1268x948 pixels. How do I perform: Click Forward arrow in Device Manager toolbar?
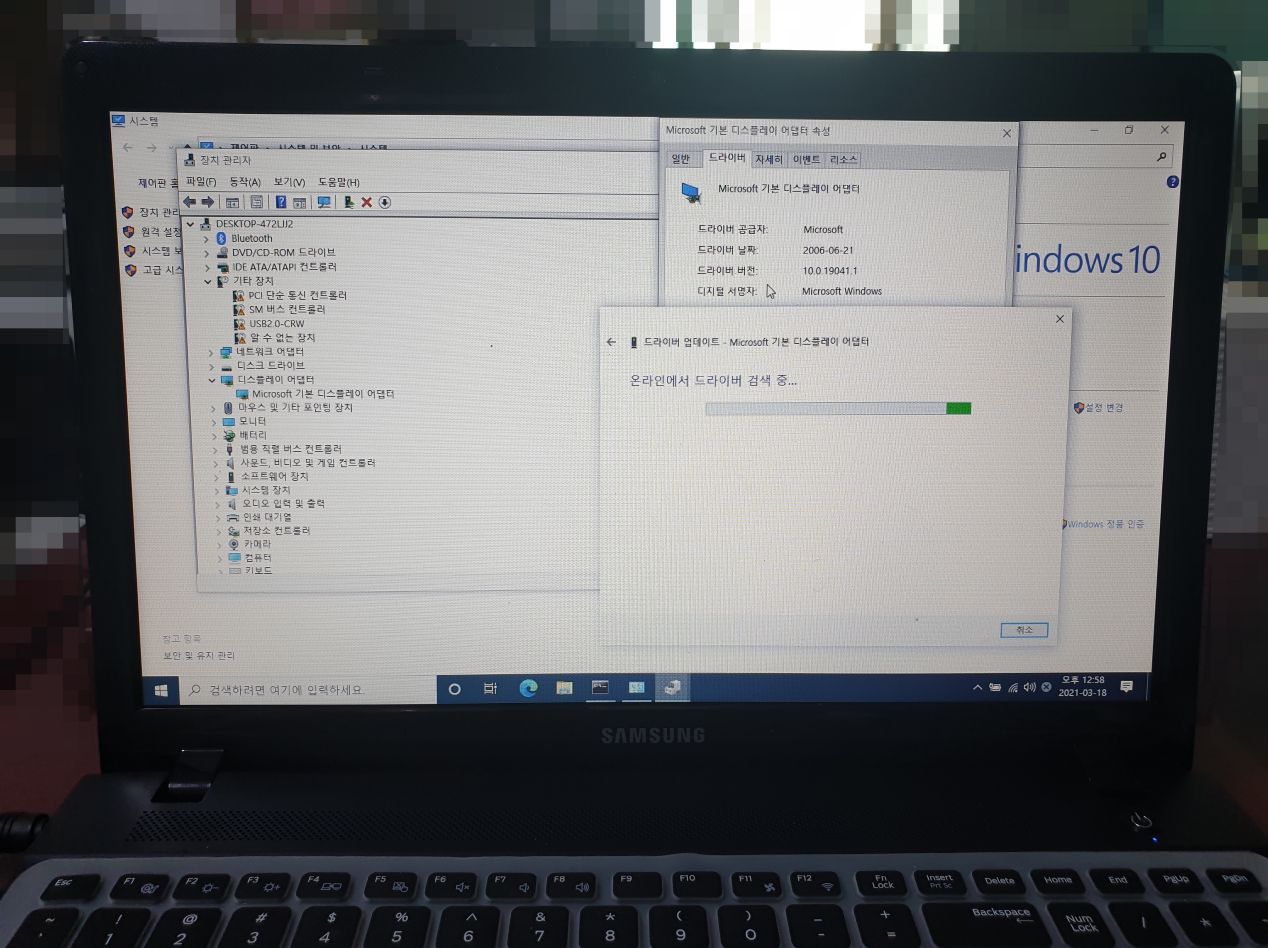coord(207,202)
